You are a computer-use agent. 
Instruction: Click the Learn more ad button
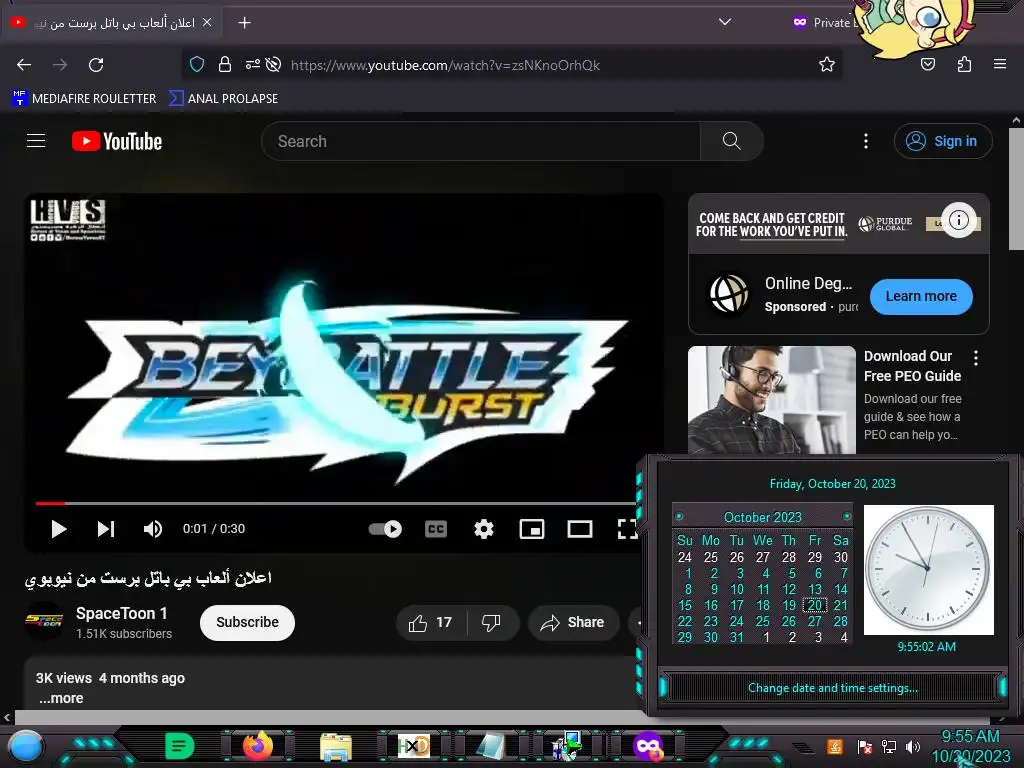click(921, 296)
